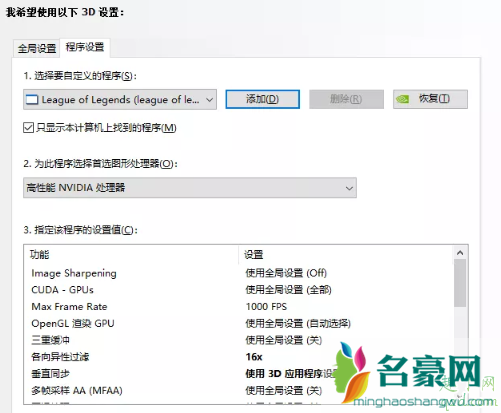The image size is (501, 413).
Task: Select the 垂直同步 row
Action: click(239, 374)
